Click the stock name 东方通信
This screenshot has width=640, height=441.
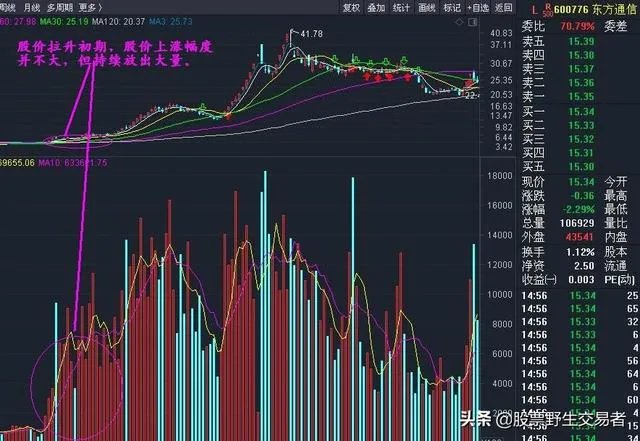[x=615, y=9]
